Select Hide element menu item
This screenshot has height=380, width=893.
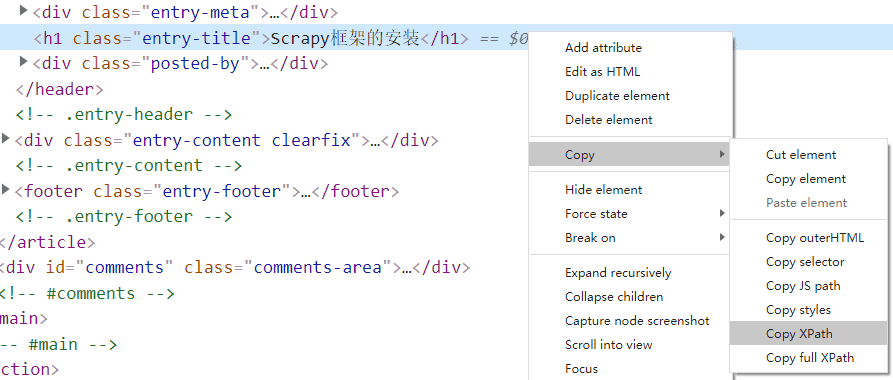603,190
